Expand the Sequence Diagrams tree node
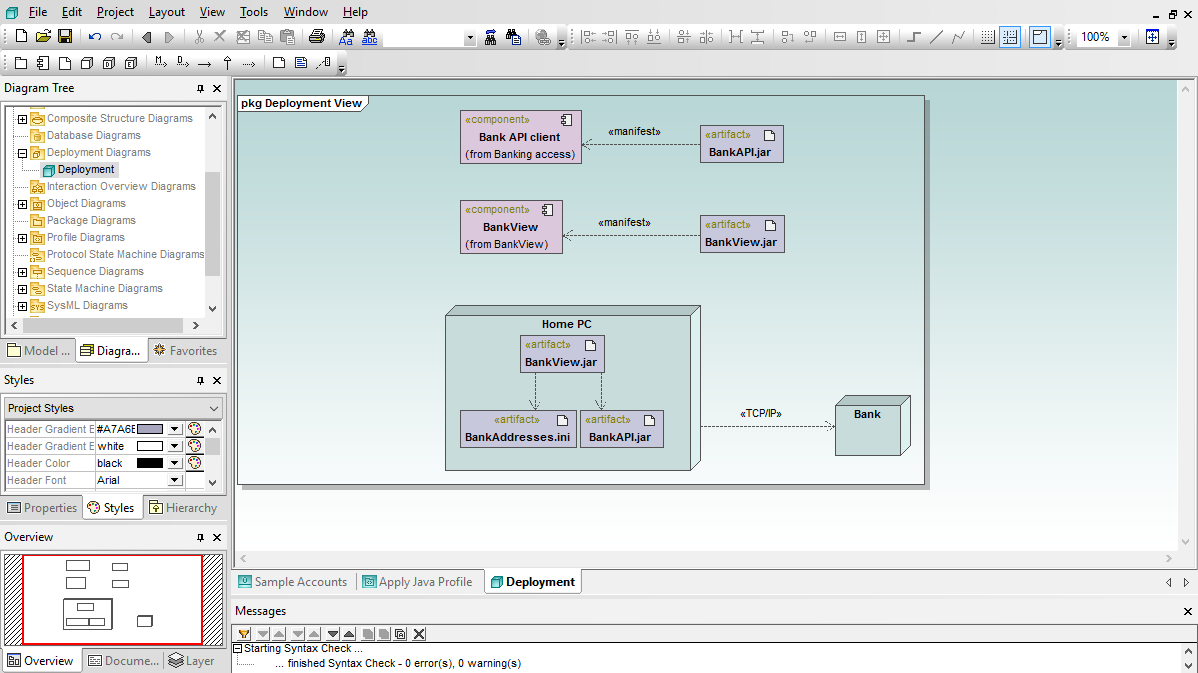The width and height of the screenshot is (1198, 673). [22, 272]
